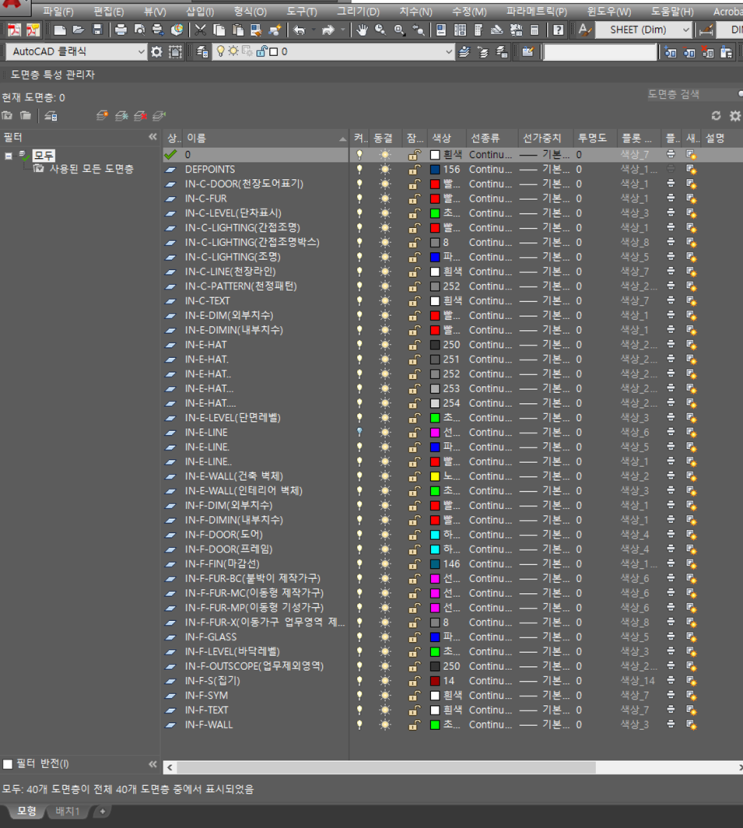Collapse the 모두 filter tree node
Image resolution: width=743 pixels, height=828 pixels.
coord(9,156)
